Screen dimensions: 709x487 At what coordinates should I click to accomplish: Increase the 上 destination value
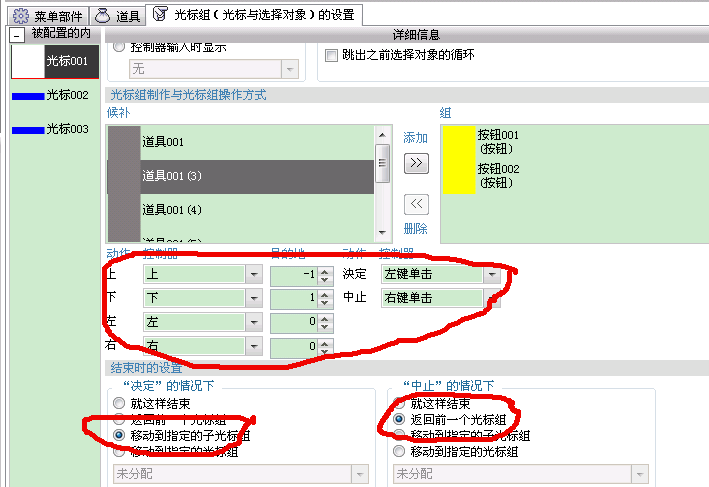click(325, 271)
